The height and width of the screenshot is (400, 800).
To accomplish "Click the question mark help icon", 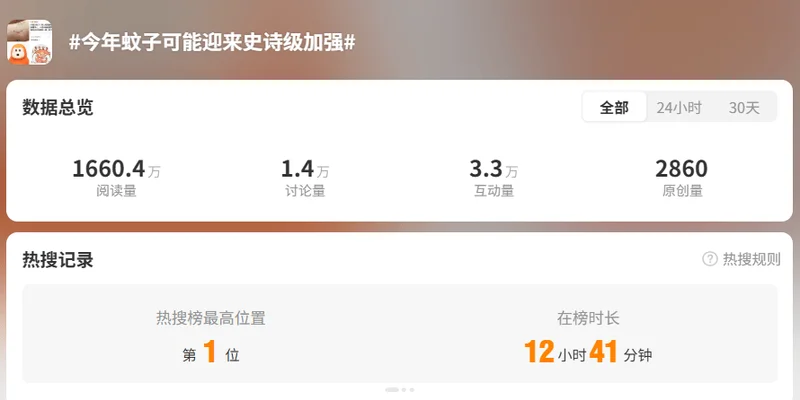I will coord(710,259).
